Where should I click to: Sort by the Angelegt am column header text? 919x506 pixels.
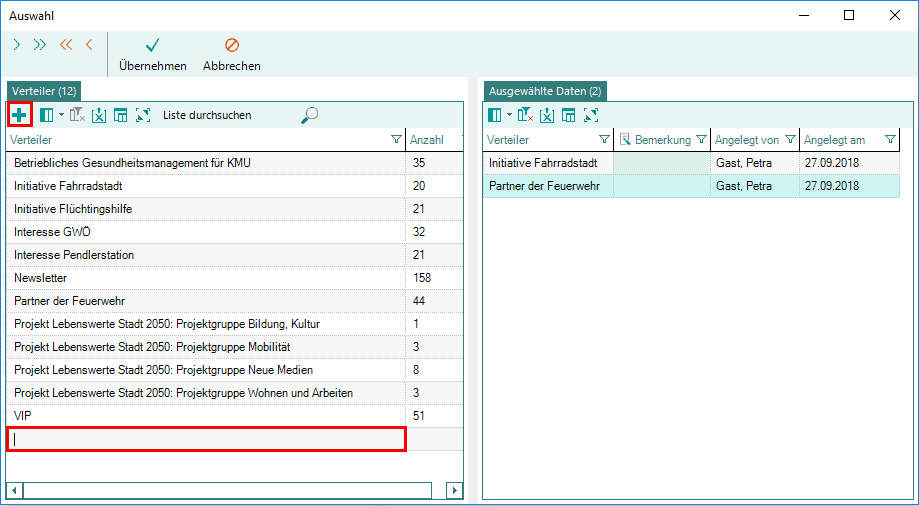[x=834, y=140]
